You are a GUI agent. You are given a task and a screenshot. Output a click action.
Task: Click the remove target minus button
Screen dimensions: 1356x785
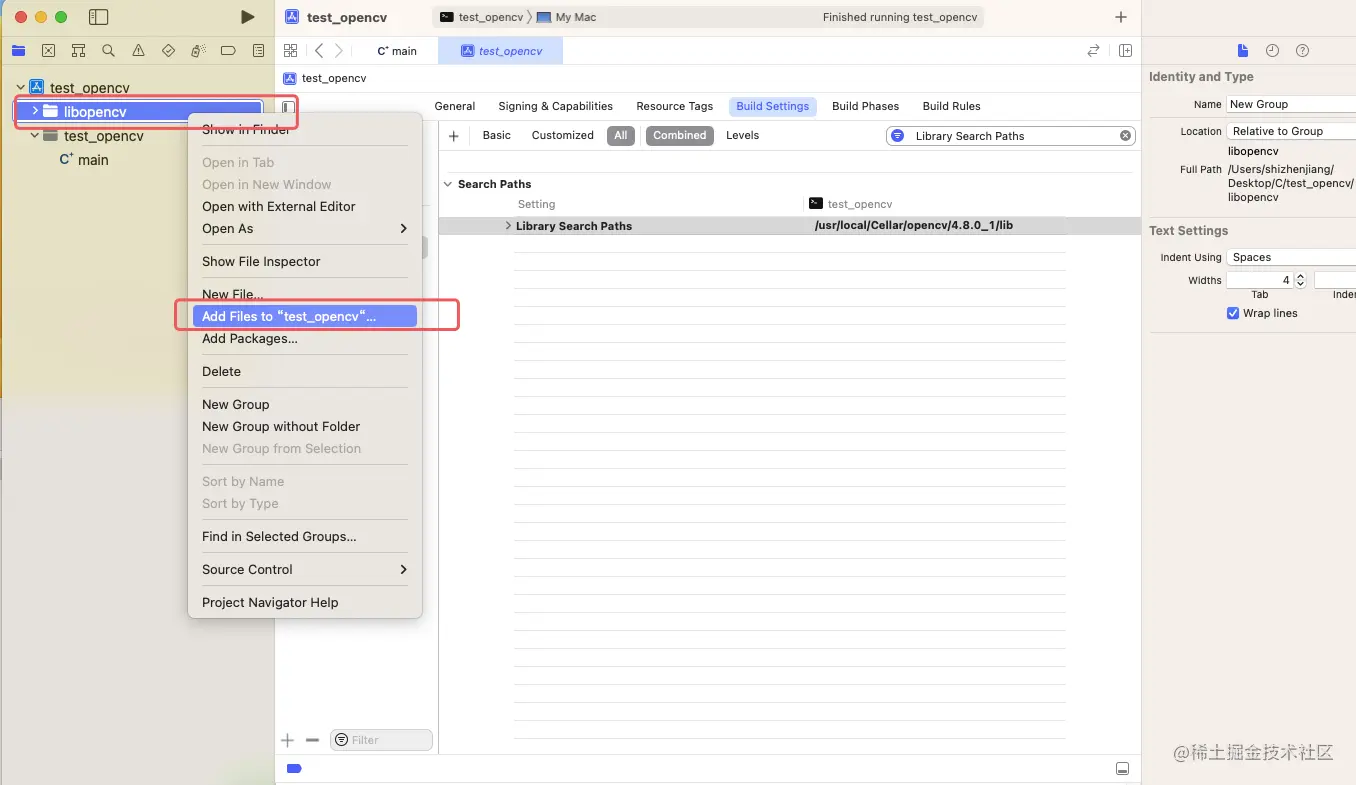point(312,740)
